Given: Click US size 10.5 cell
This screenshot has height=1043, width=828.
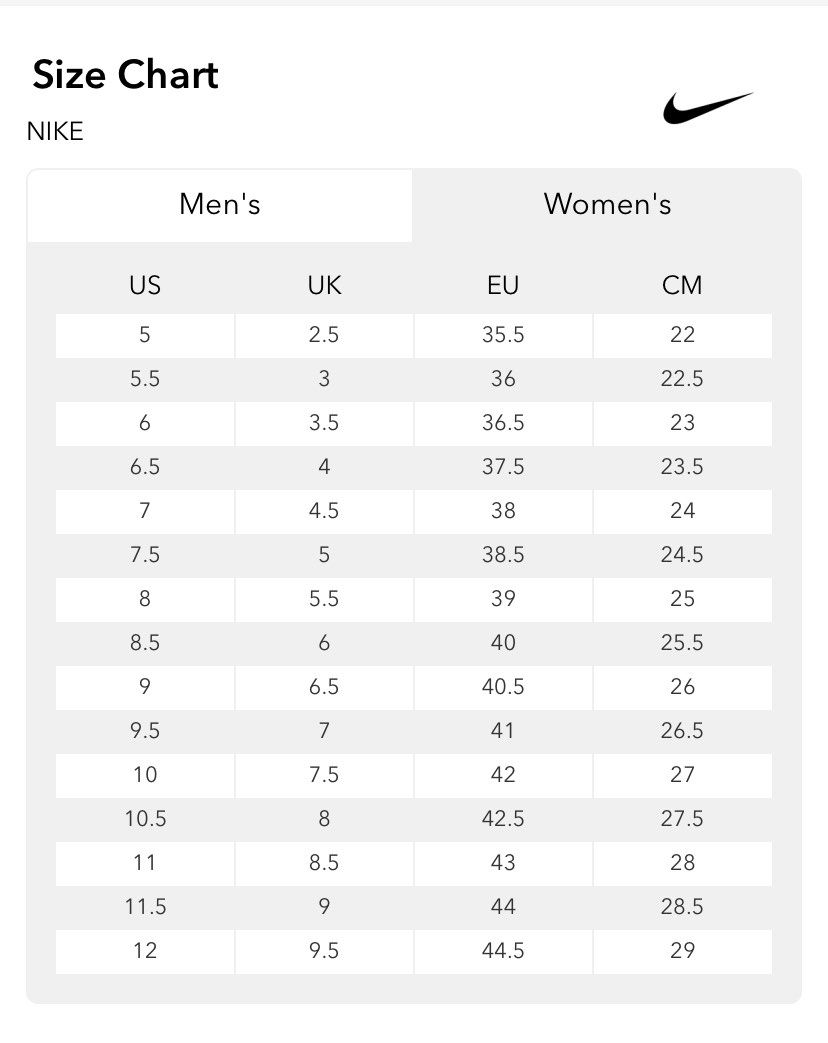Looking at the screenshot, I should [x=145, y=820].
